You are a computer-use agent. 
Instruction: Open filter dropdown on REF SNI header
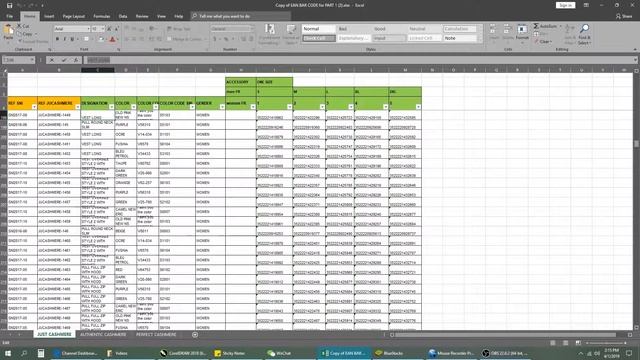point(34,107)
